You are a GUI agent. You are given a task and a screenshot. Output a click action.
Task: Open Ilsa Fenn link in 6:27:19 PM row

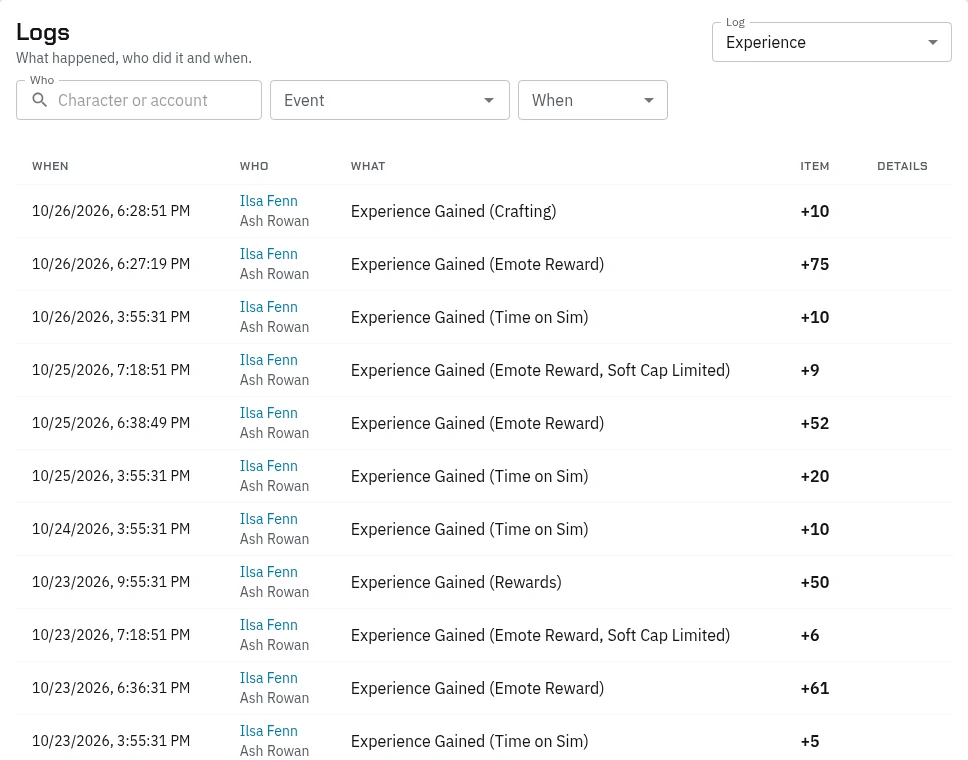coord(269,254)
